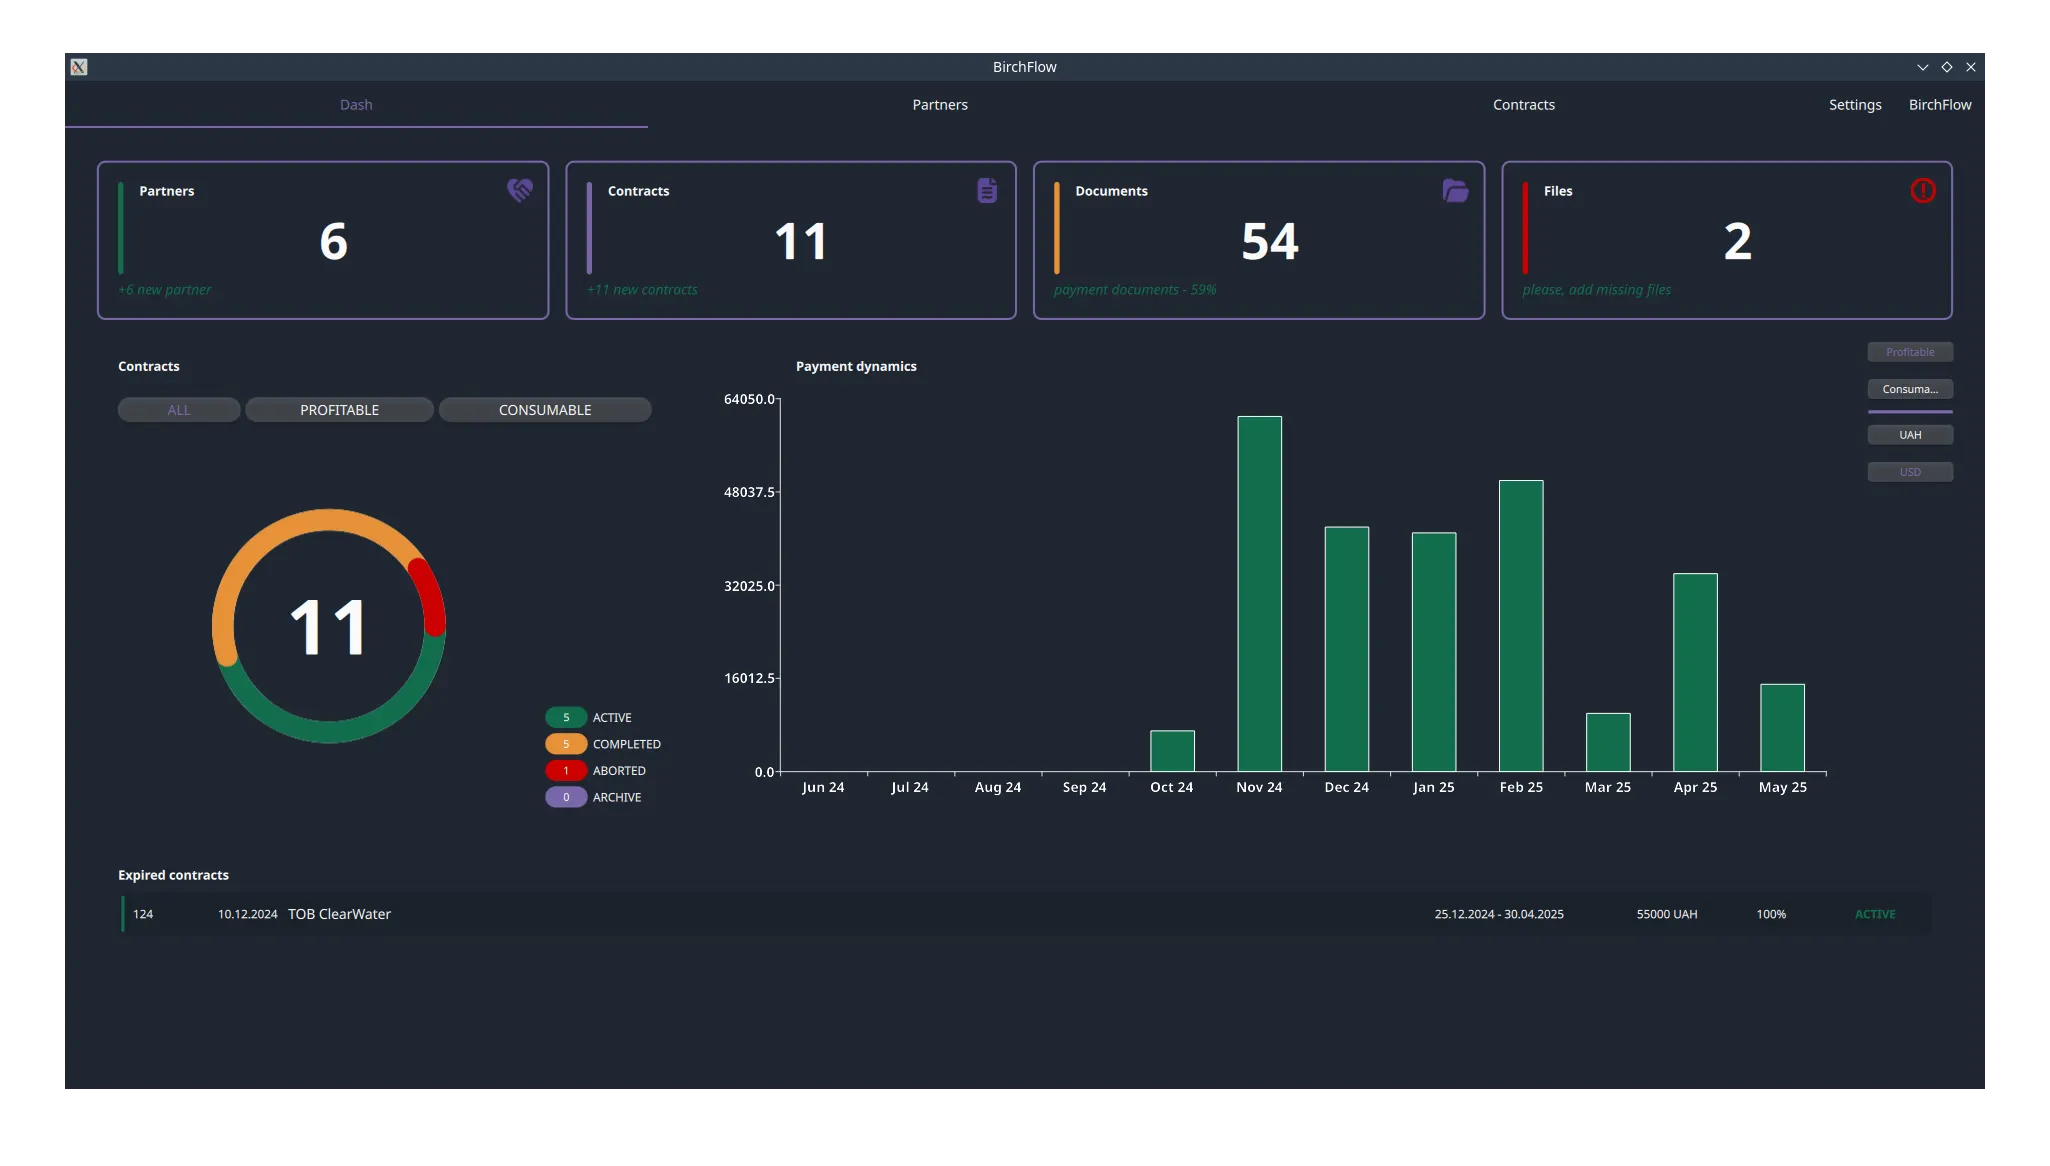Click the 55000 UAH amount

pyautogui.click(x=1667, y=914)
